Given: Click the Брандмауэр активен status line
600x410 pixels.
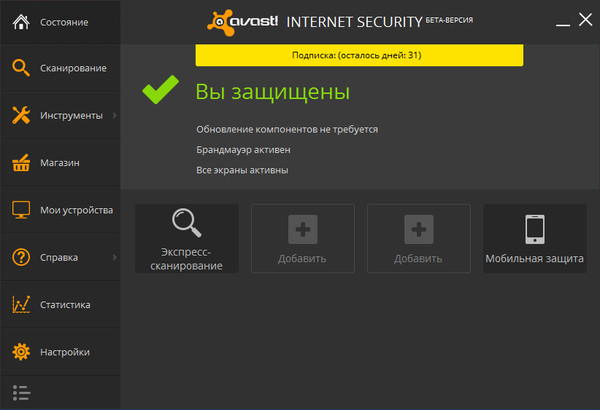Looking at the screenshot, I should pyautogui.click(x=244, y=149).
